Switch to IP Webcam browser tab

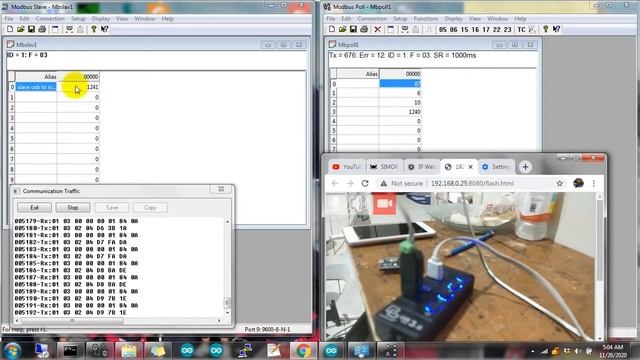422,167
